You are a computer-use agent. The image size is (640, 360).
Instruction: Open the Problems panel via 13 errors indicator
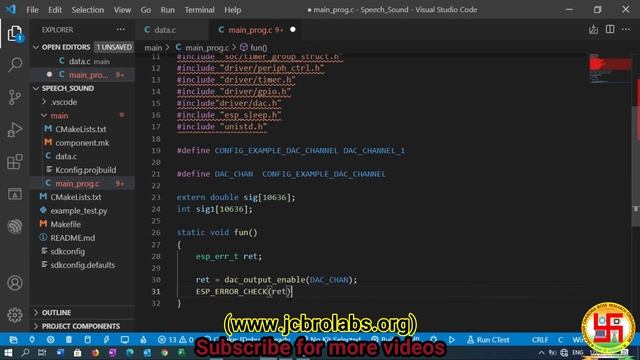pyautogui.click(x=176, y=340)
